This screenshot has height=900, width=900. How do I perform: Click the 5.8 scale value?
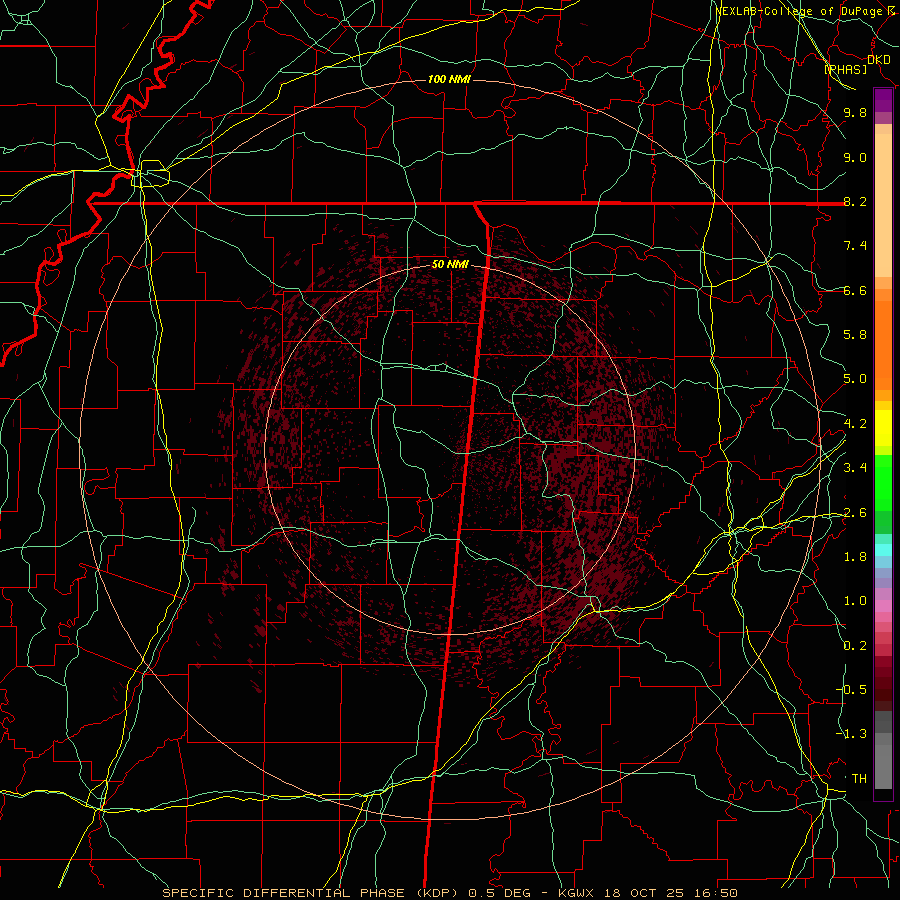click(855, 335)
